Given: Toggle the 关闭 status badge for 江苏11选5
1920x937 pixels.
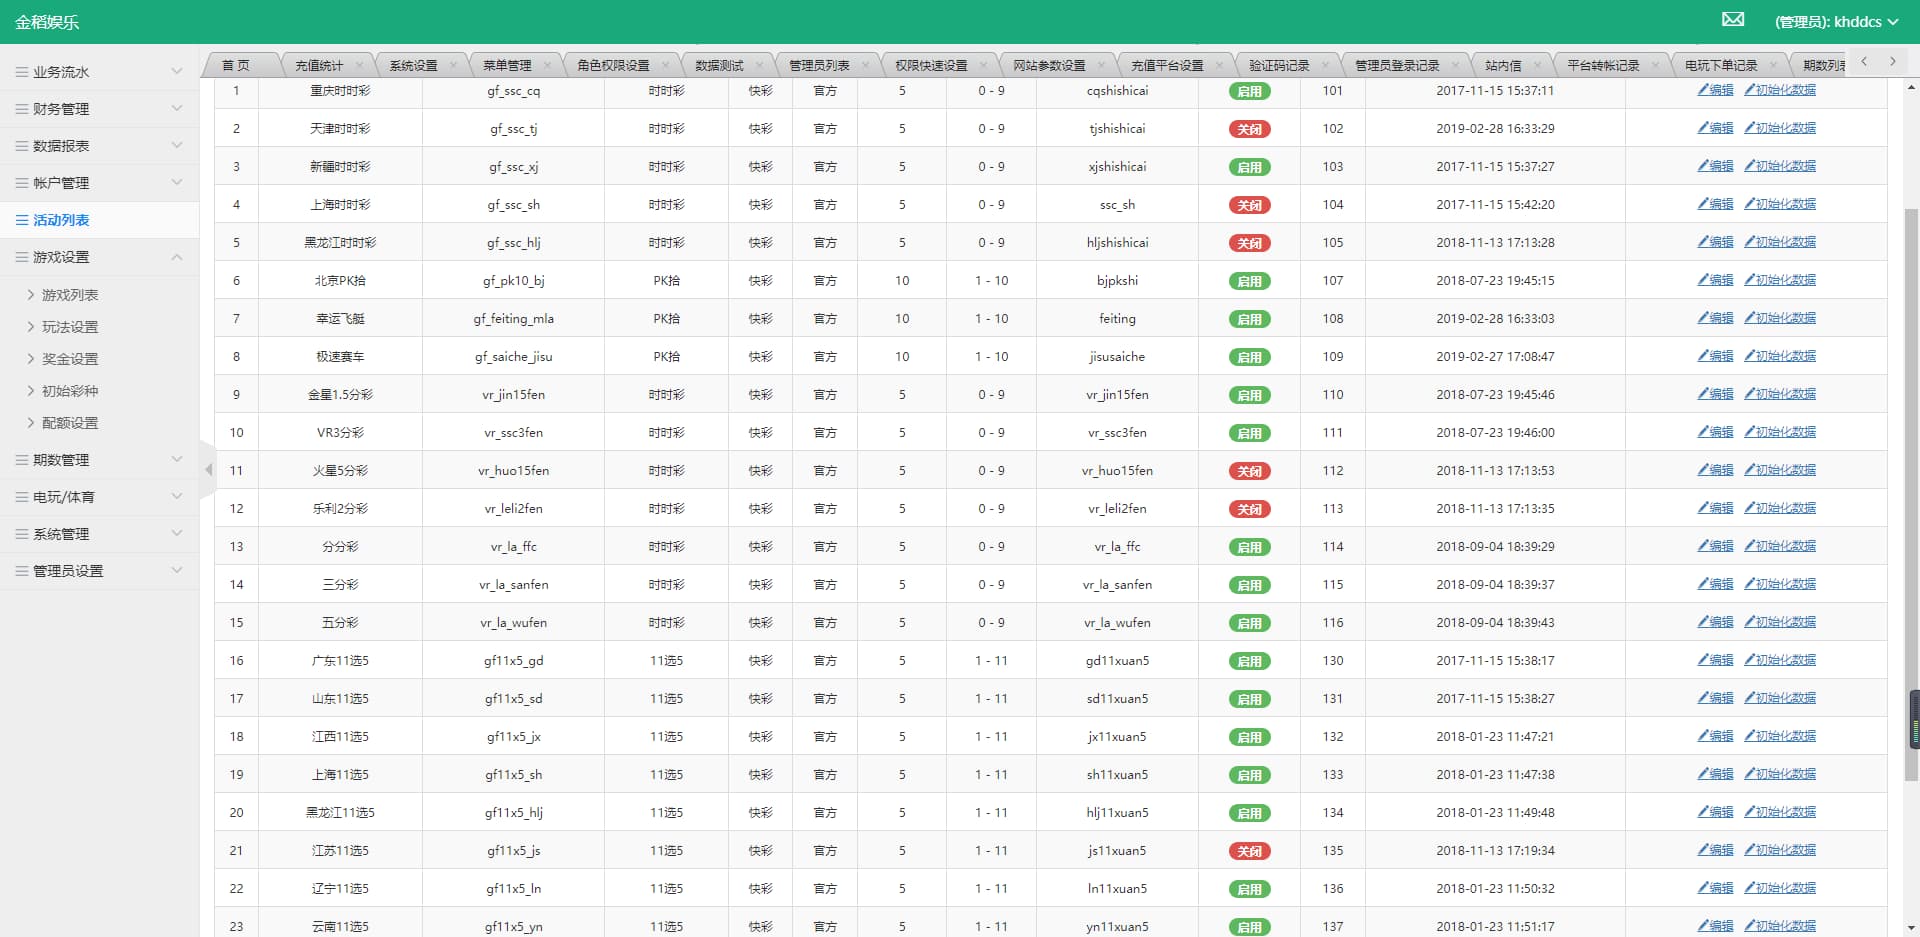Looking at the screenshot, I should tap(1249, 851).
